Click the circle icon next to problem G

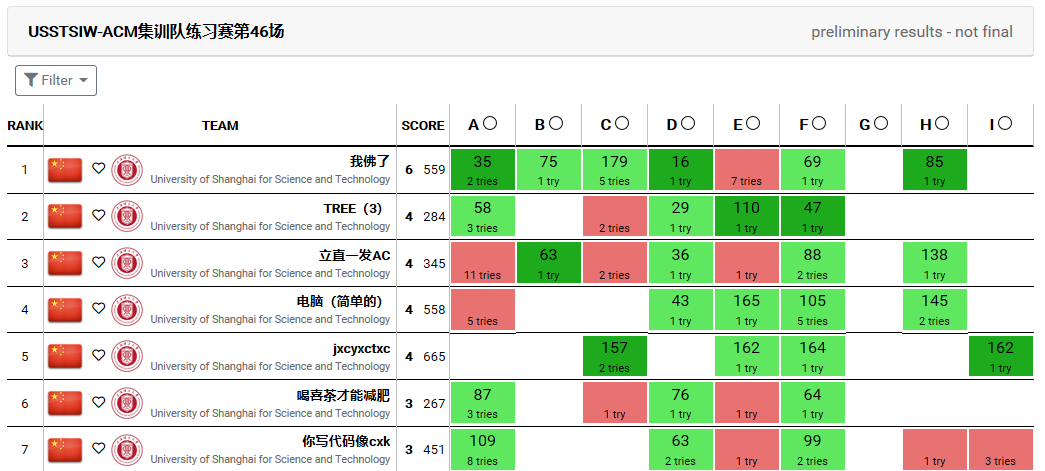click(881, 124)
